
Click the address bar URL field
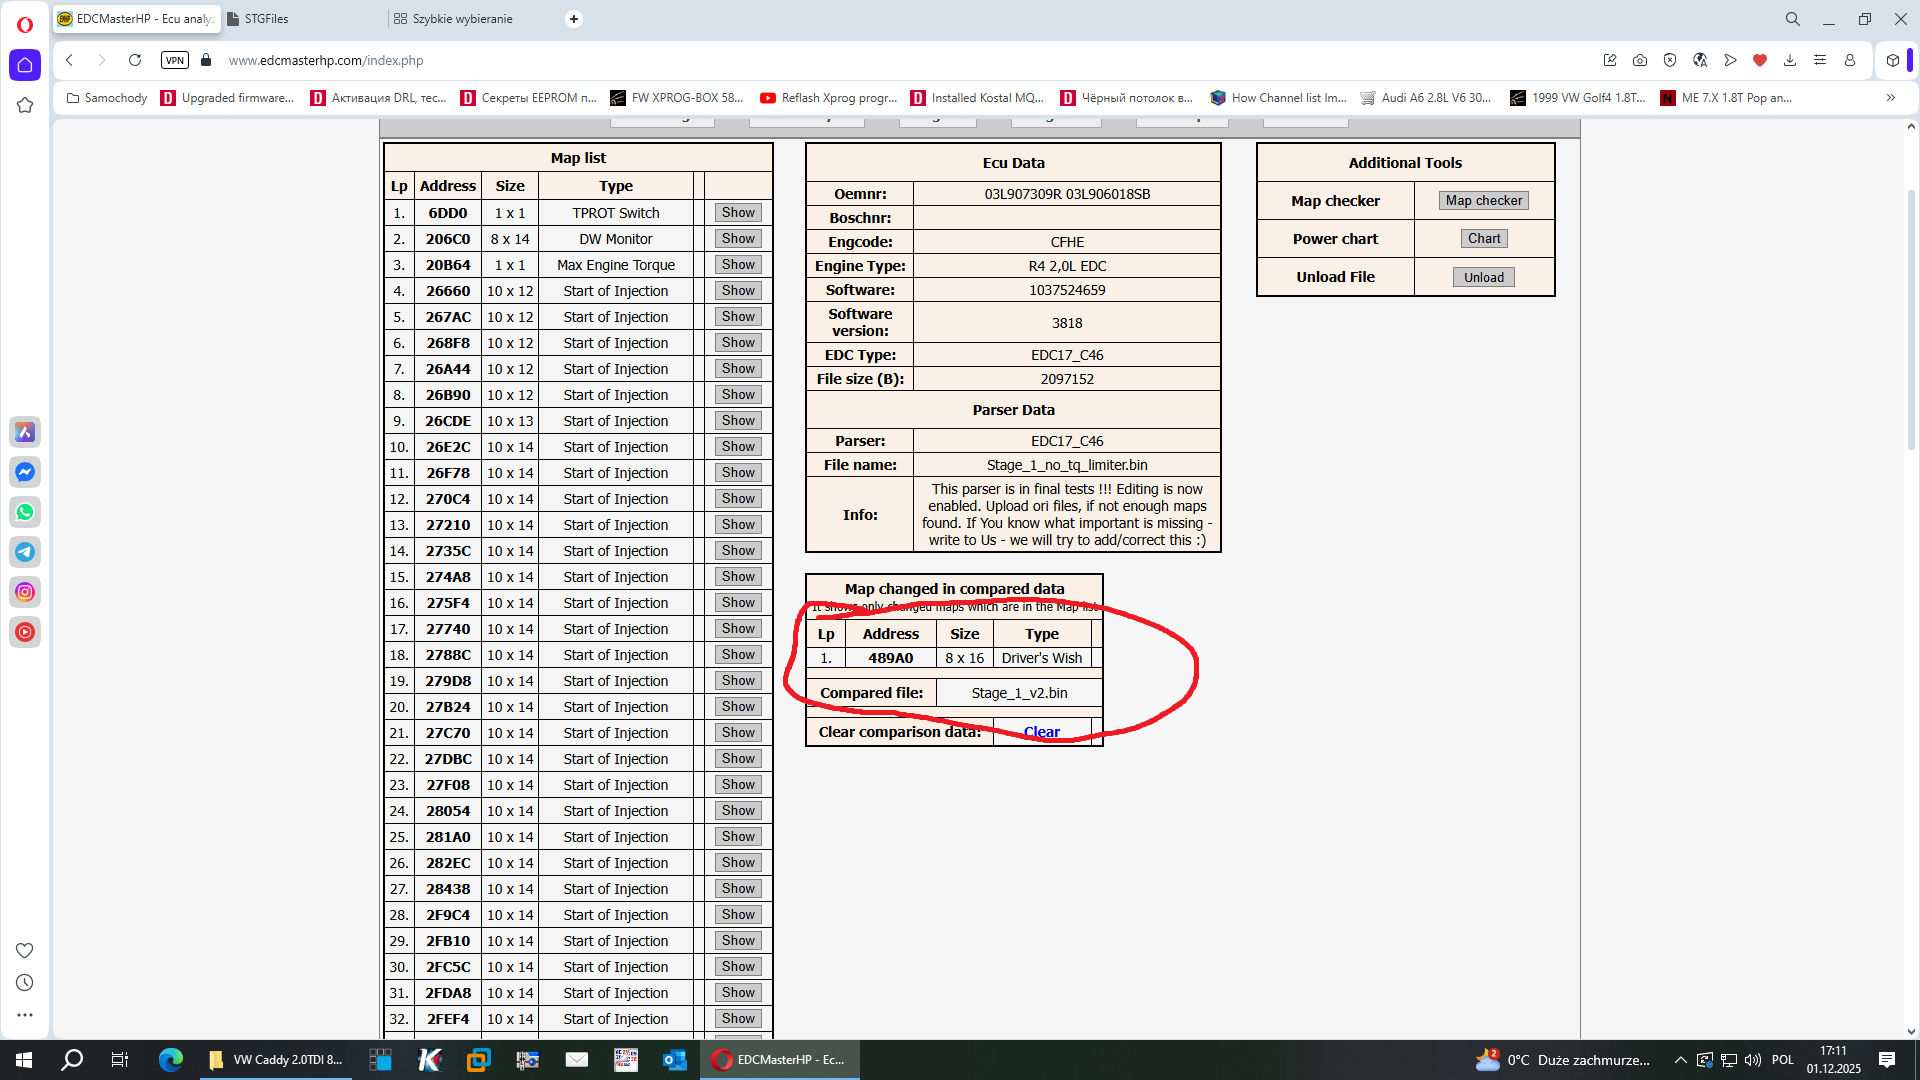pyautogui.click(x=900, y=60)
